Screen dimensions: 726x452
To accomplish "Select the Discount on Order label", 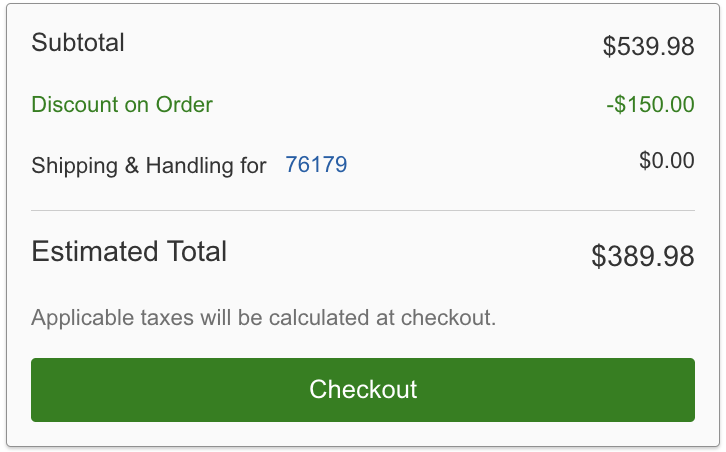I will pos(122,105).
